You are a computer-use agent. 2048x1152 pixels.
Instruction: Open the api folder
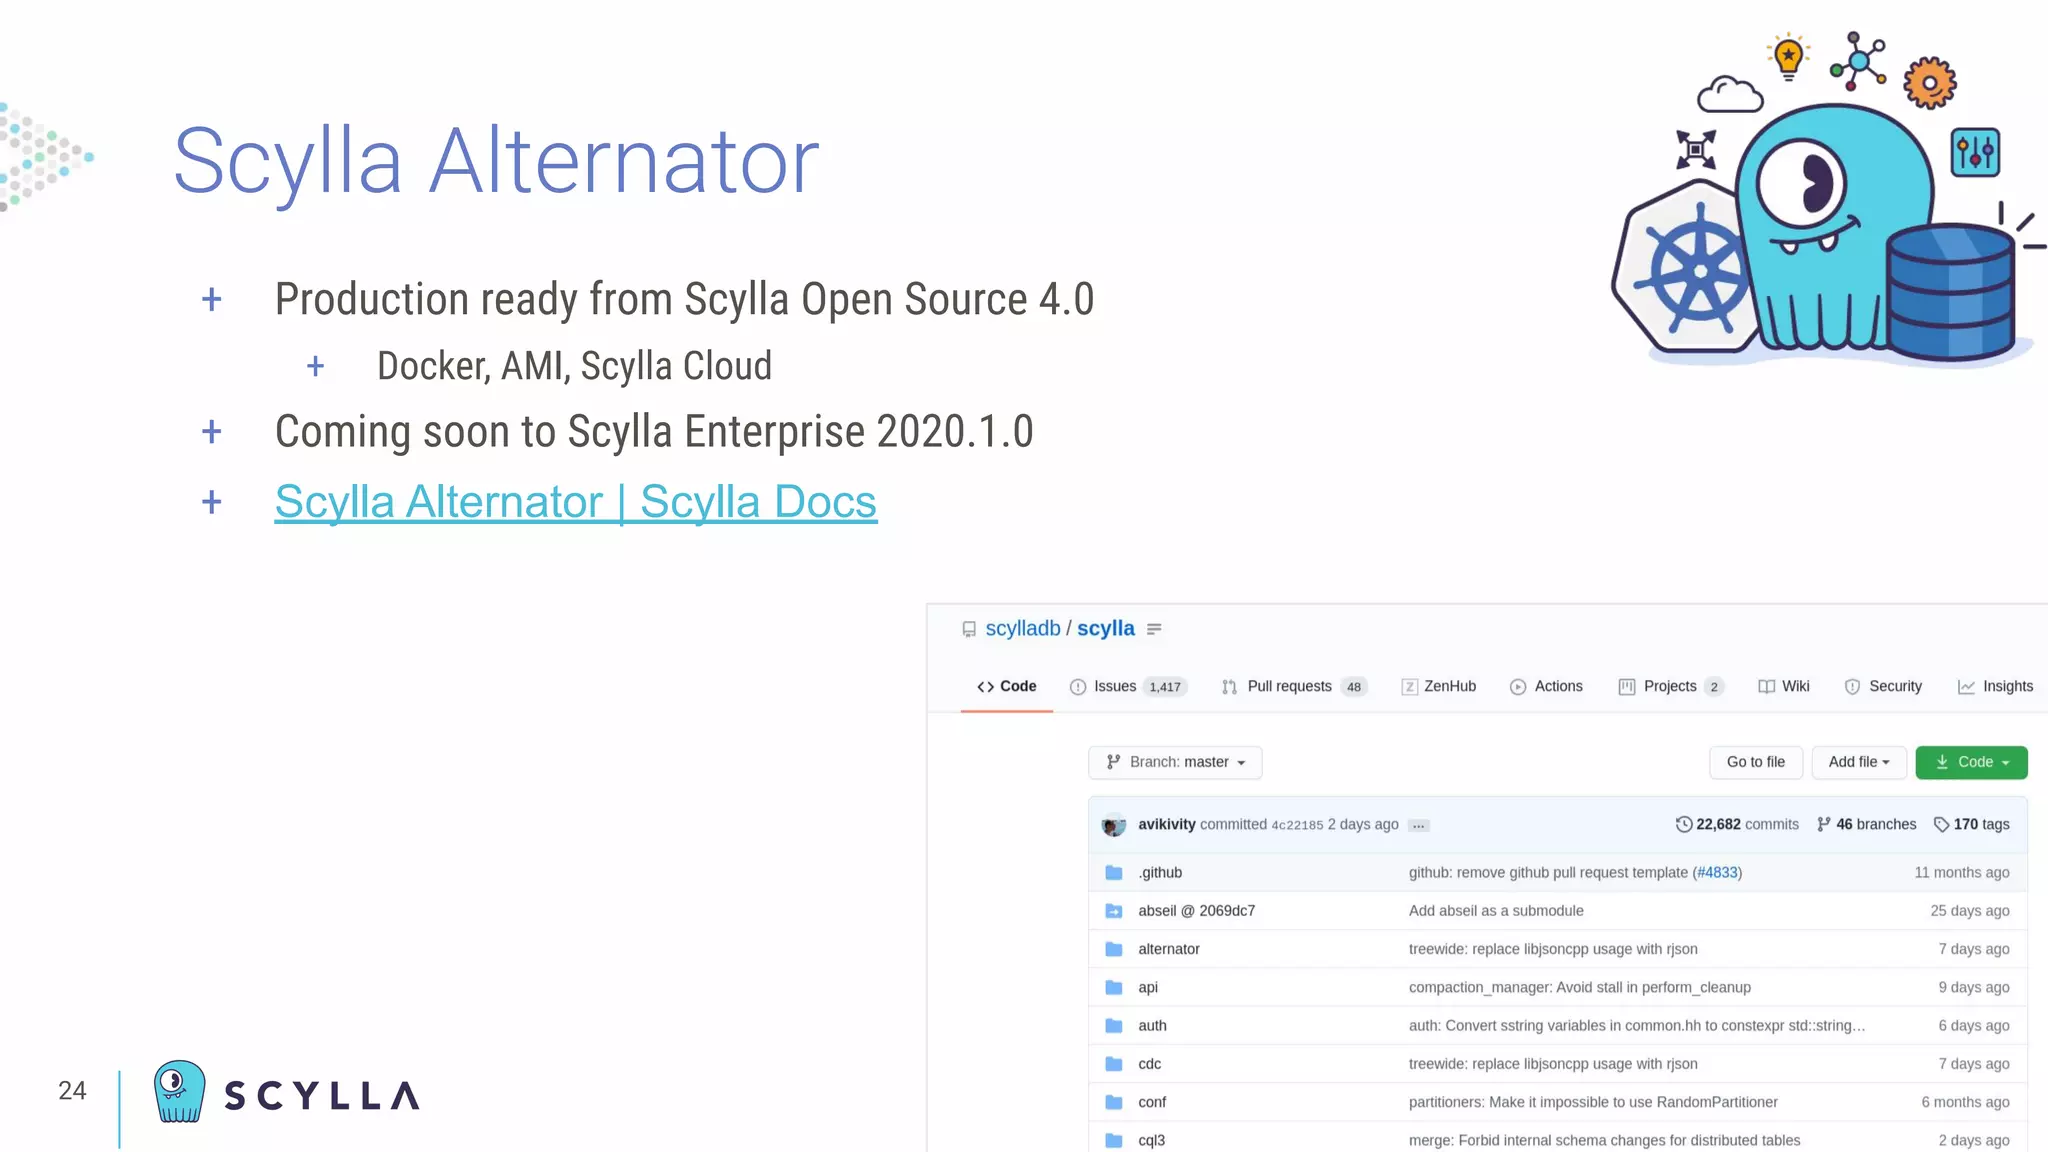[x=1147, y=987]
